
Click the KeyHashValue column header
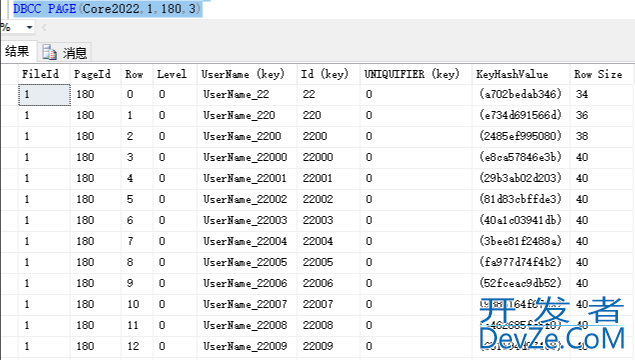tap(521, 74)
